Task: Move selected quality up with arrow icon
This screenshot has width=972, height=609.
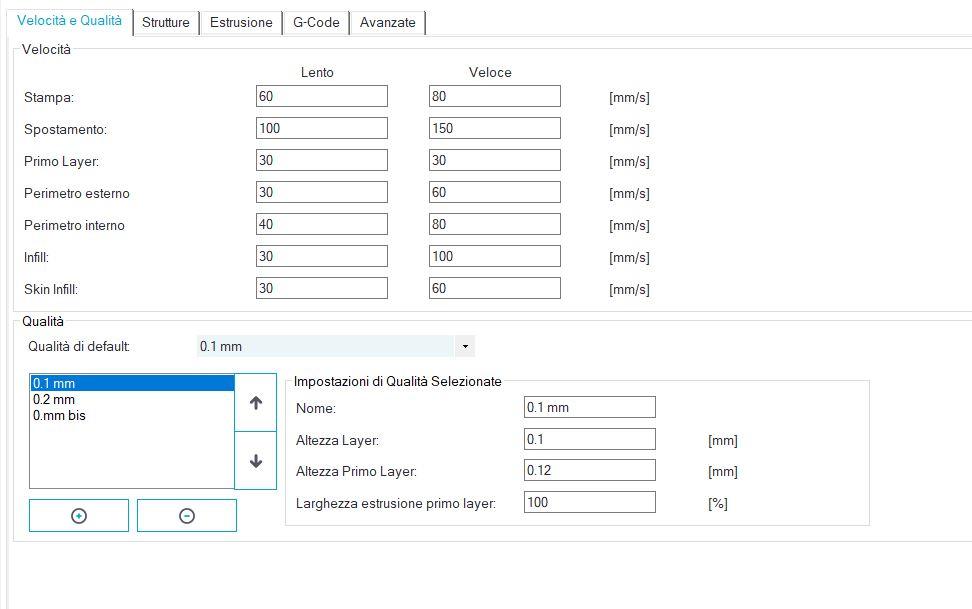Action: click(x=255, y=402)
